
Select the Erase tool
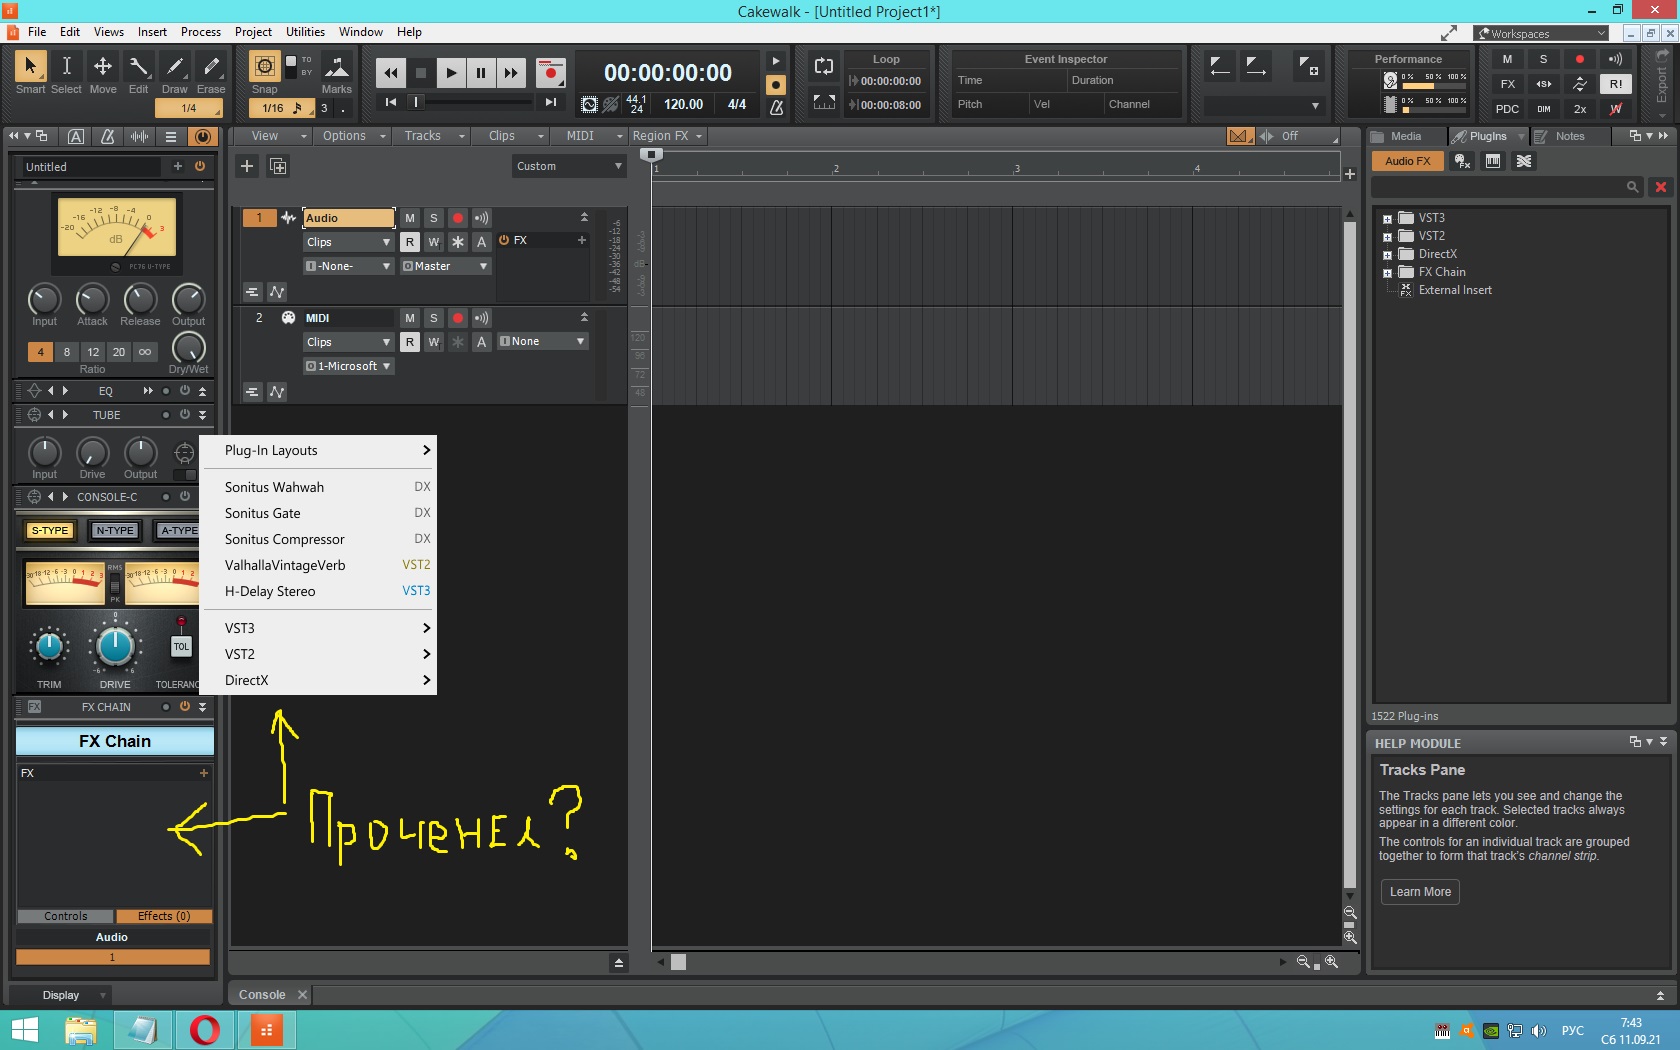tap(211, 67)
